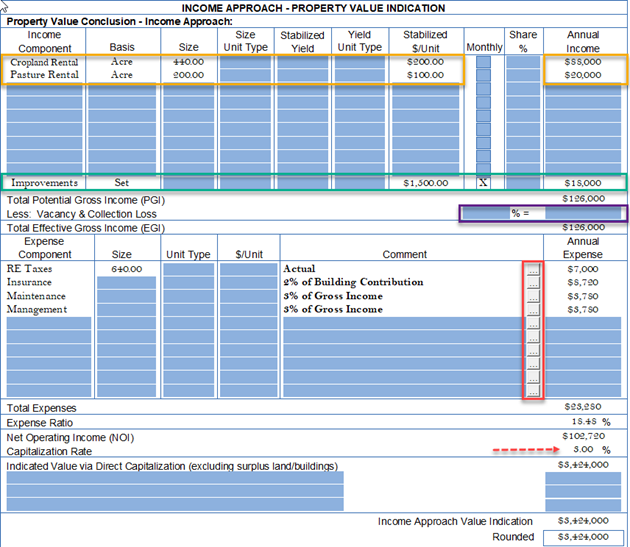Click ellipsis button beside RE Taxes comment
630x547 pixels.
[533, 269]
